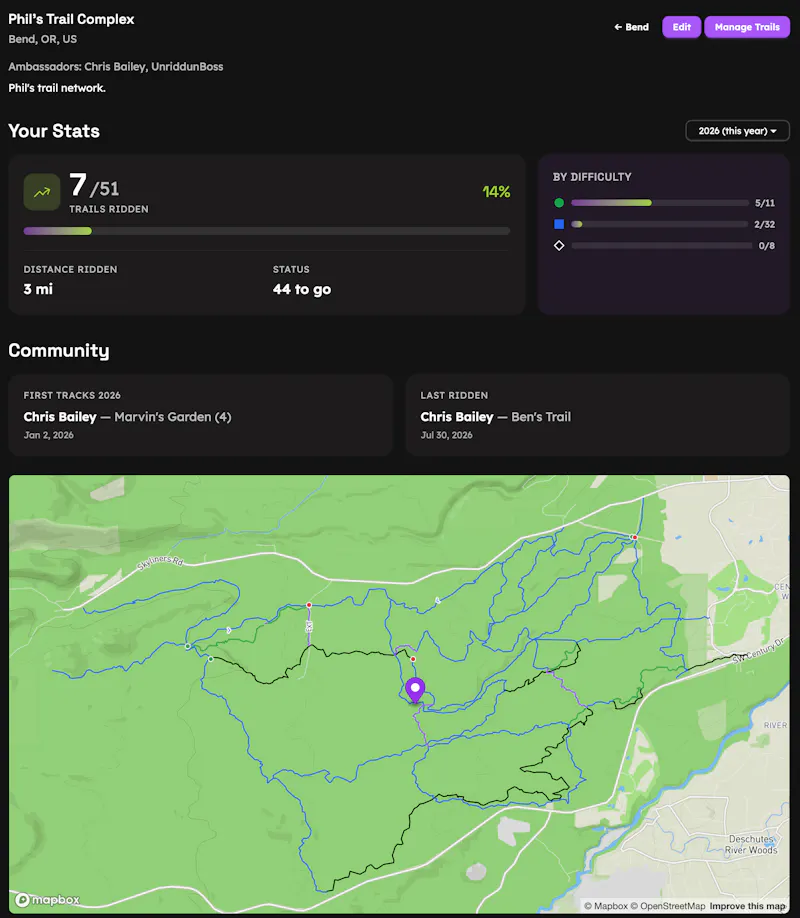Click the green circle easy difficulty icon
This screenshot has height=918, width=800.
click(559, 203)
